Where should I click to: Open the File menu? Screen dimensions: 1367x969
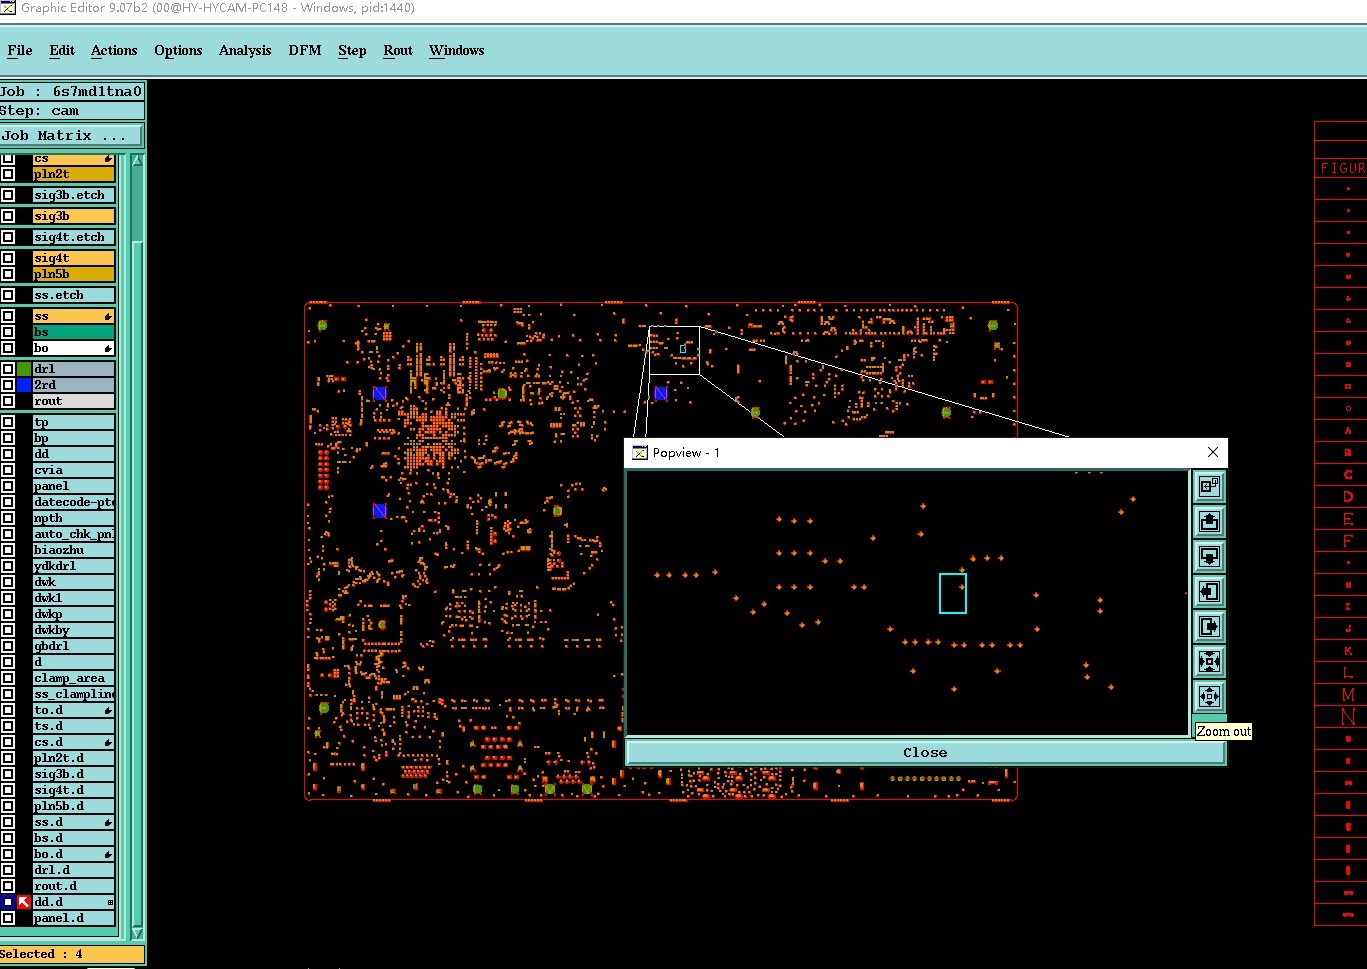(x=20, y=50)
